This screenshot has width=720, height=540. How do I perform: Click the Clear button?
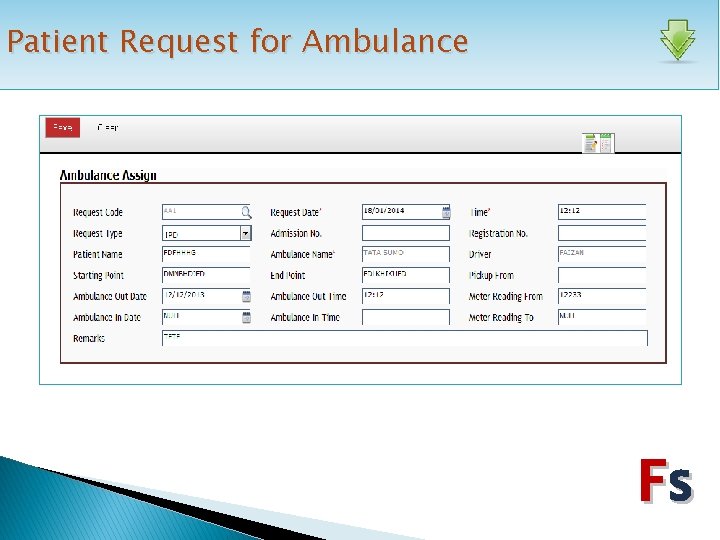click(x=108, y=127)
